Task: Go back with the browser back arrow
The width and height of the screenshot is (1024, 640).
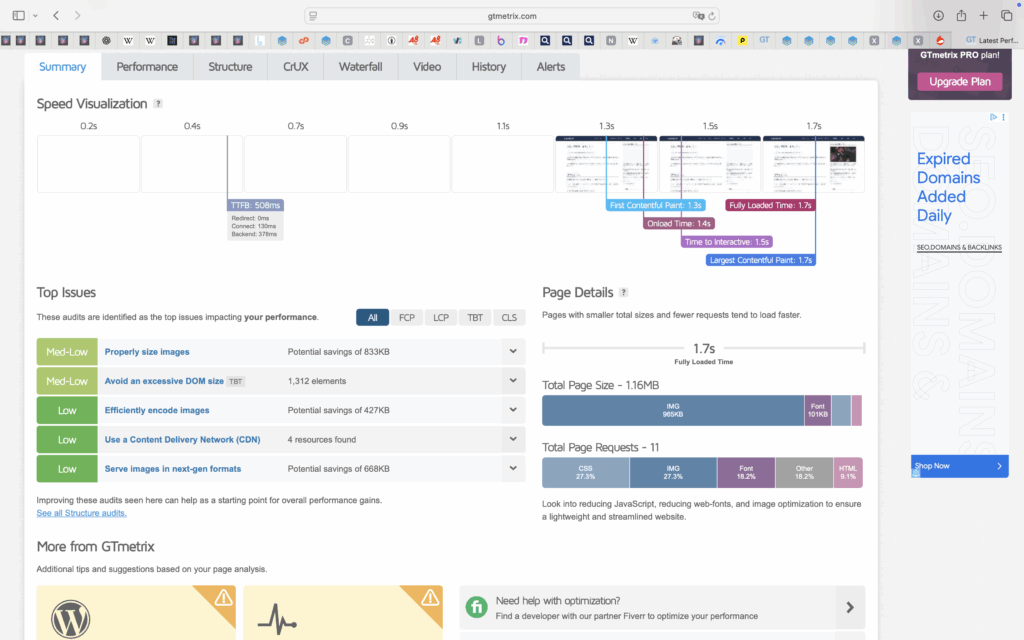Action: (56, 16)
